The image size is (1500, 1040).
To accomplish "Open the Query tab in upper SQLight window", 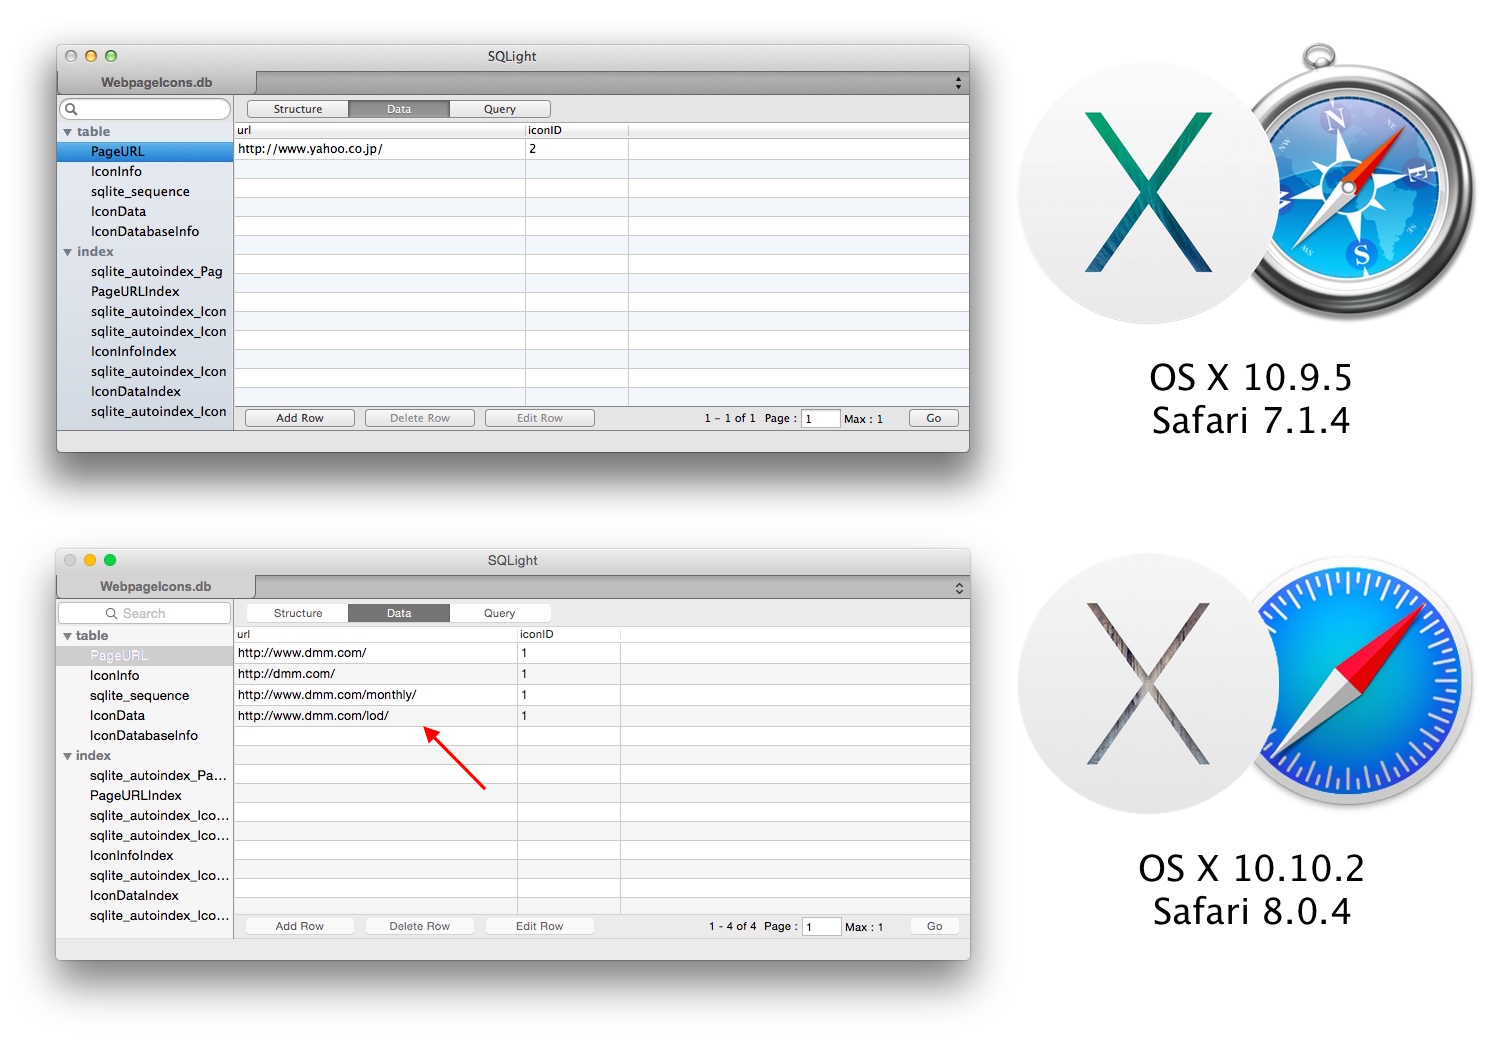I will coord(500,109).
